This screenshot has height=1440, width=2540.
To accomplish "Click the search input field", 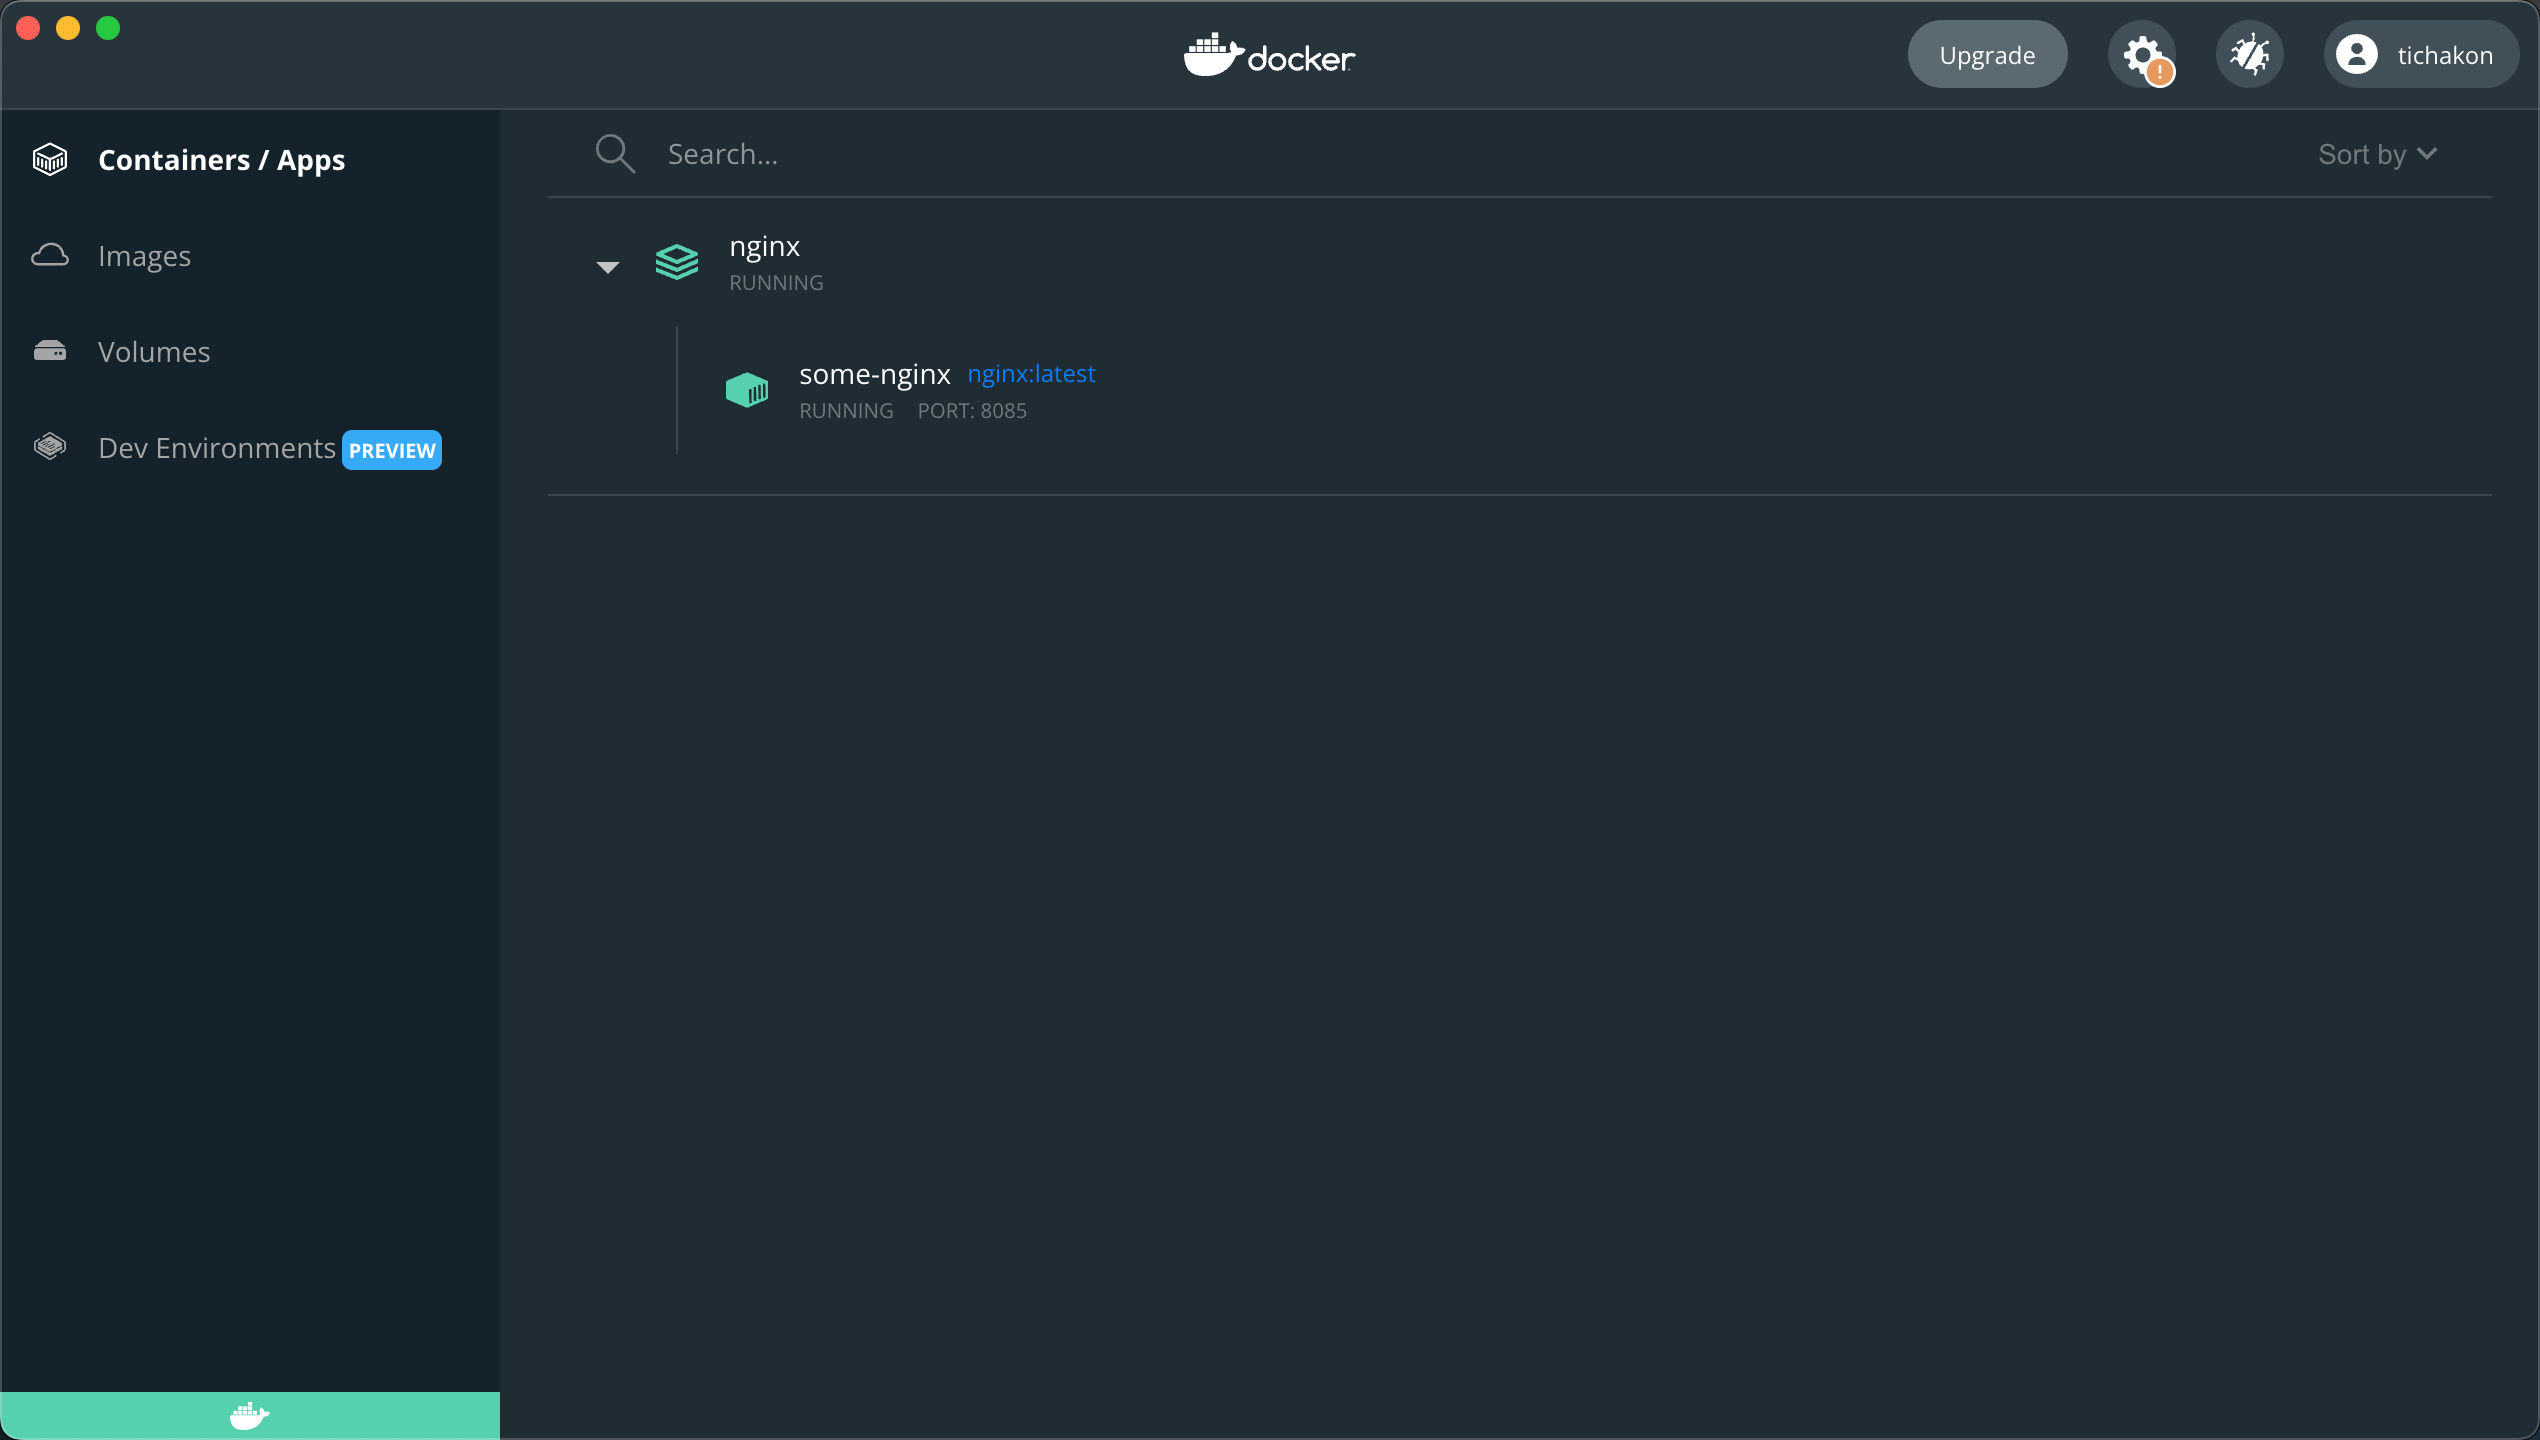I will 900,153.
